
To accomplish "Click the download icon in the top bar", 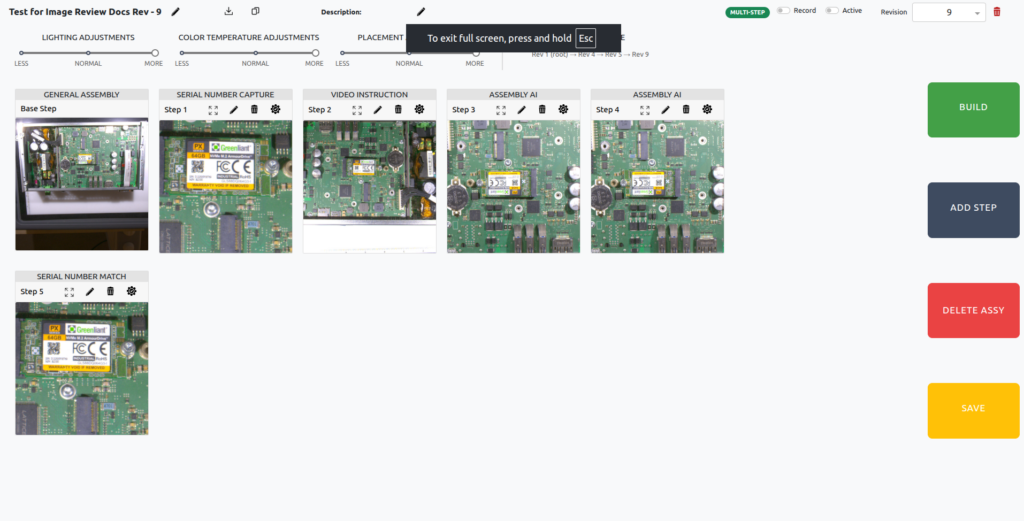I will [229, 11].
